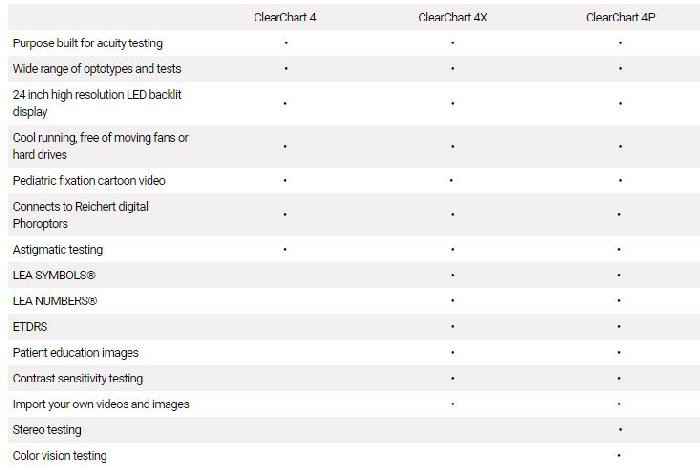This screenshot has height=468, width=700.
Task: Click the dot marker in Stereo testing row
Action: click(620, 430)
